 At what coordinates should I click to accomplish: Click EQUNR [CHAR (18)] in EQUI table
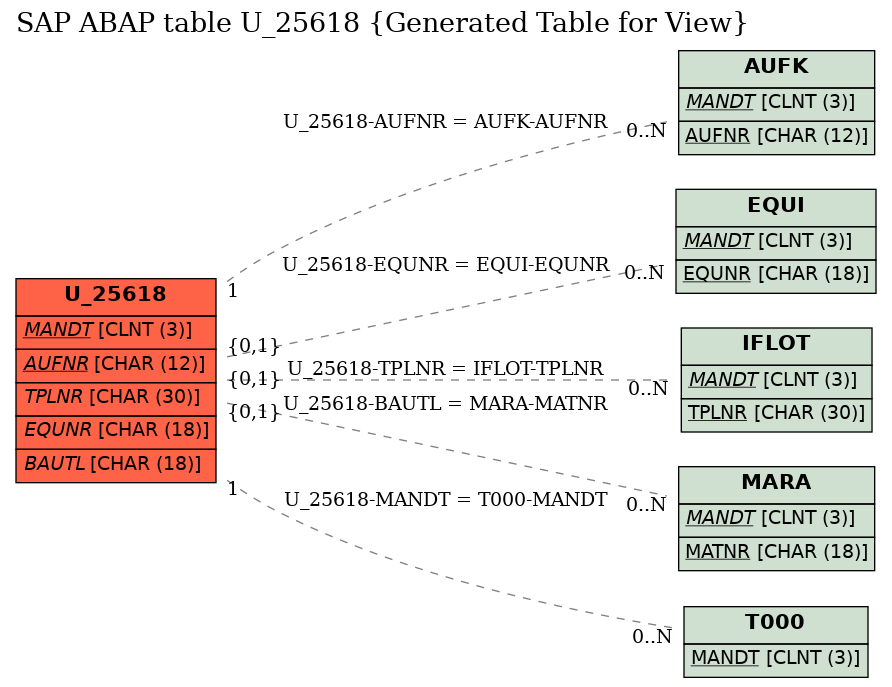click(775, 276)
